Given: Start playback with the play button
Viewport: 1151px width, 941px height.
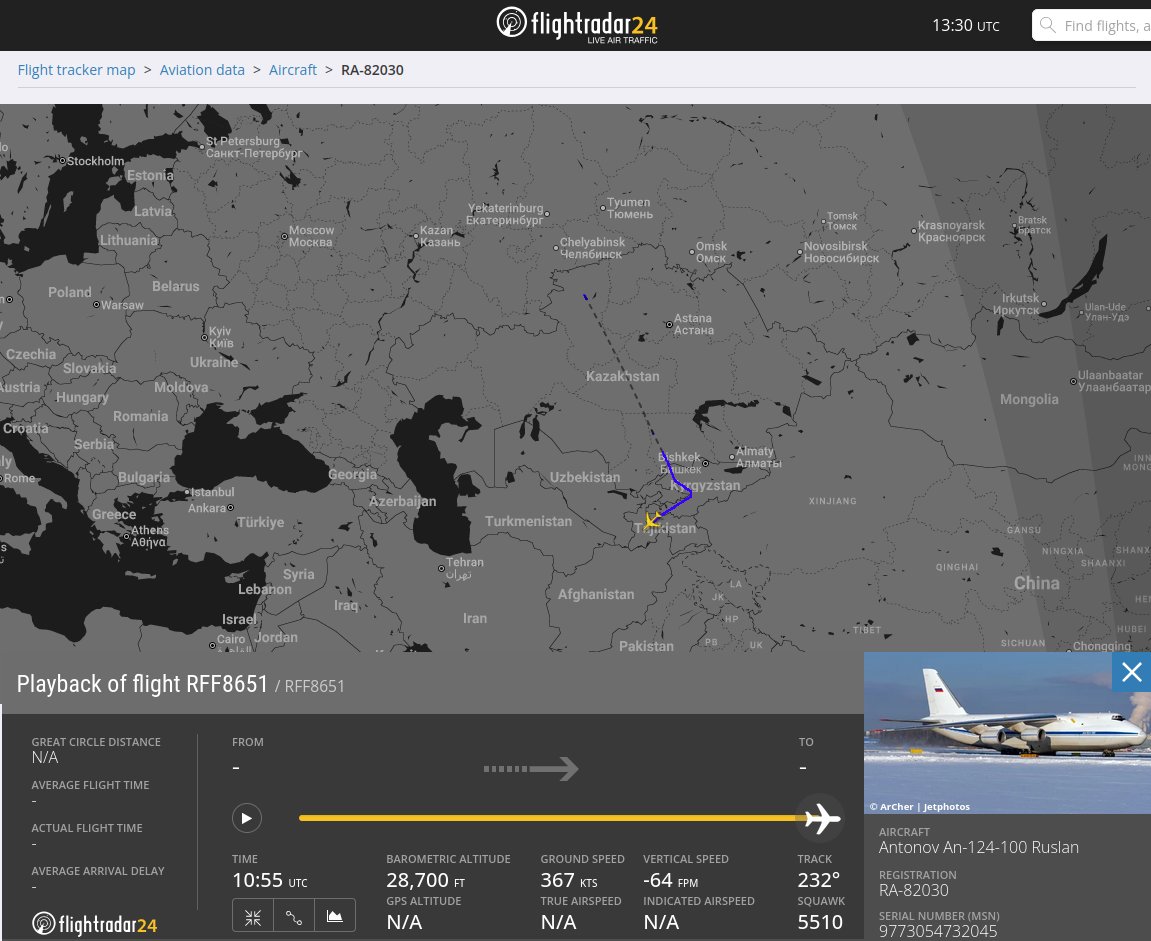Looking at the screenshot, I should point(247,818).
